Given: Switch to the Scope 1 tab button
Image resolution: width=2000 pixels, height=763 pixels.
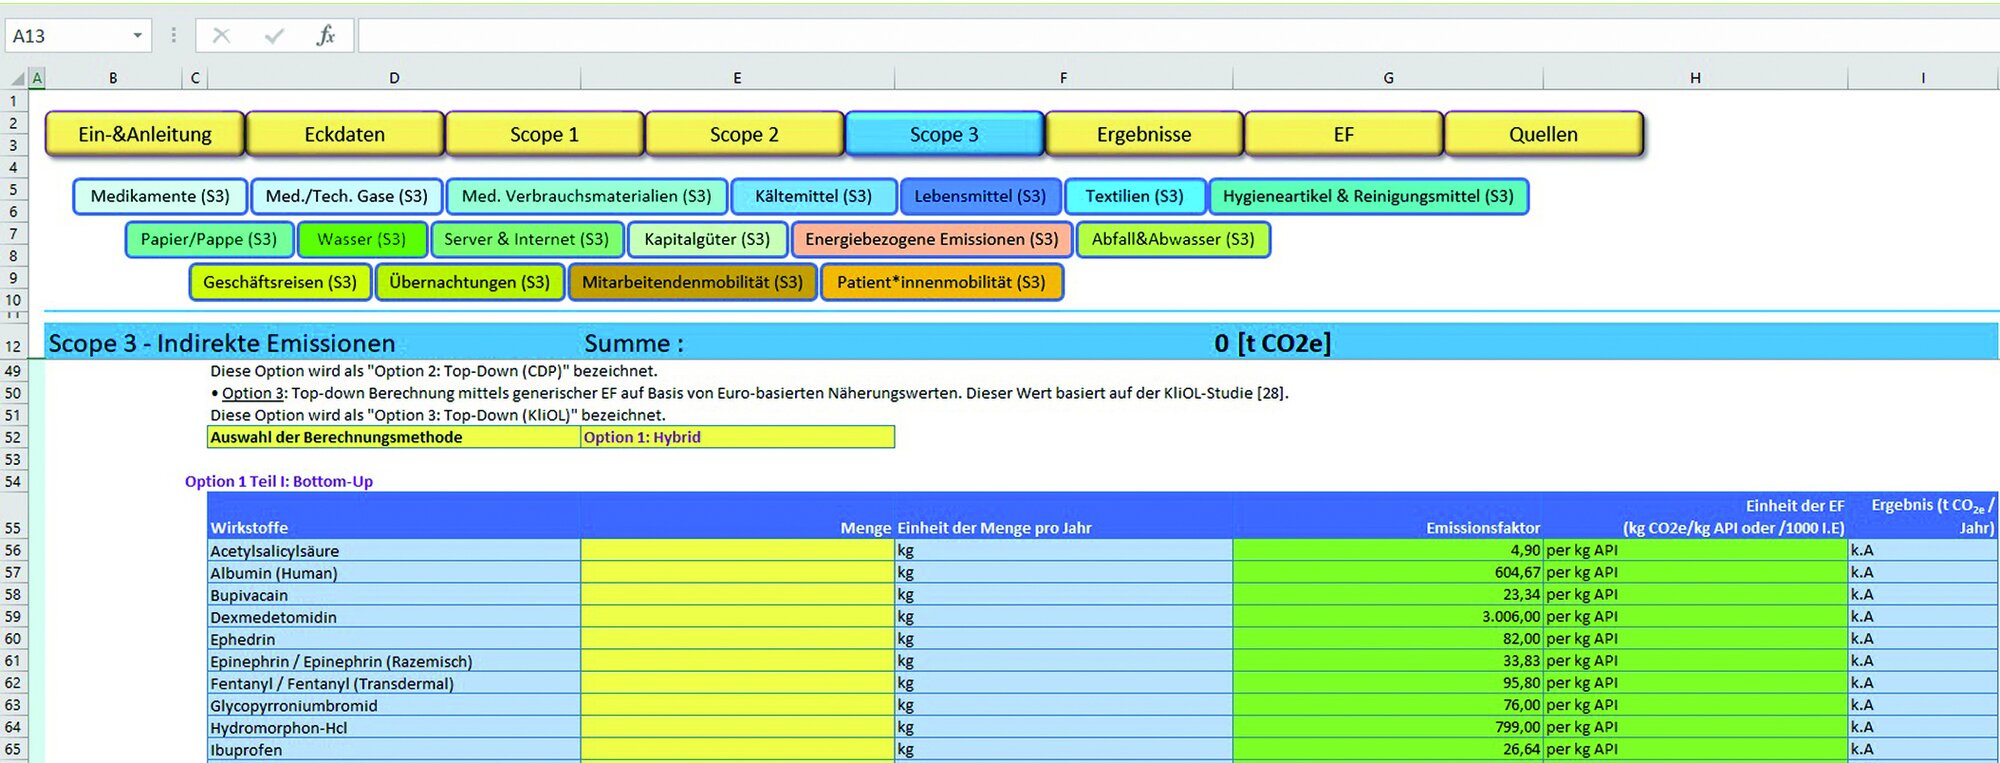Looking at the screenshot, I should click(544, 134).
